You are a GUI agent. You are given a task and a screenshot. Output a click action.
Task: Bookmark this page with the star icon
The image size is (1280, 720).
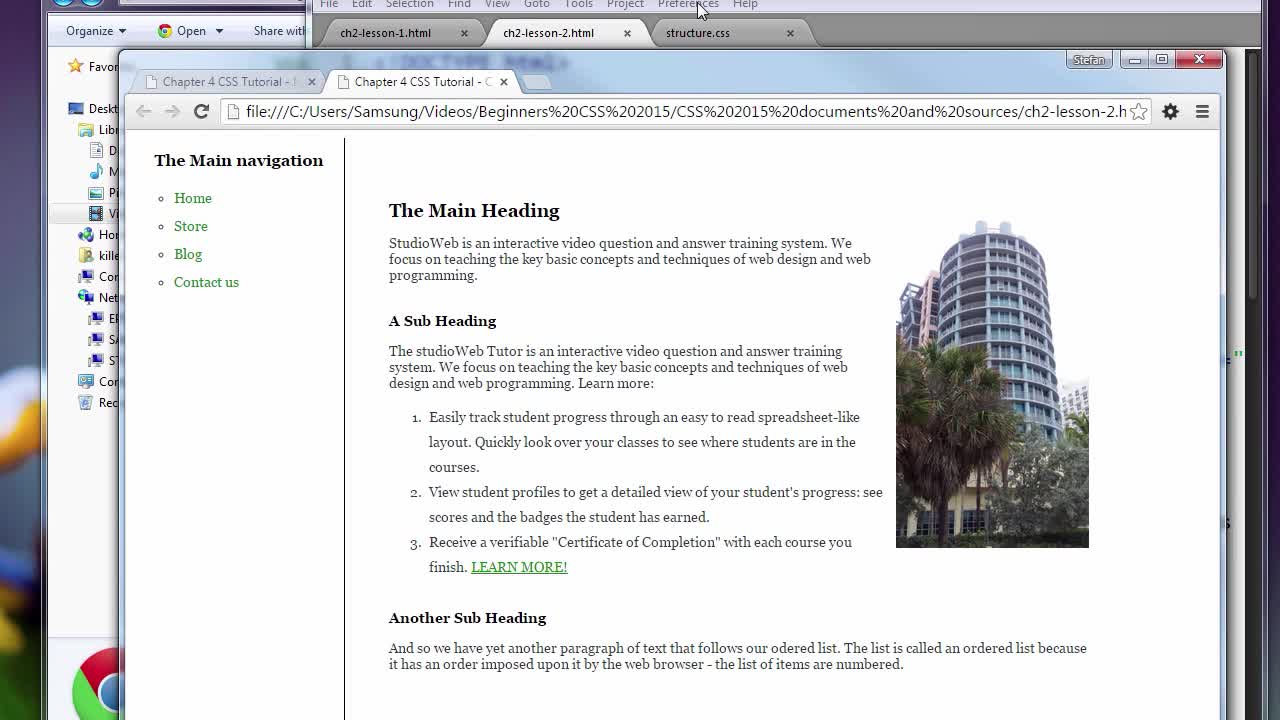tap(1138, 111)
